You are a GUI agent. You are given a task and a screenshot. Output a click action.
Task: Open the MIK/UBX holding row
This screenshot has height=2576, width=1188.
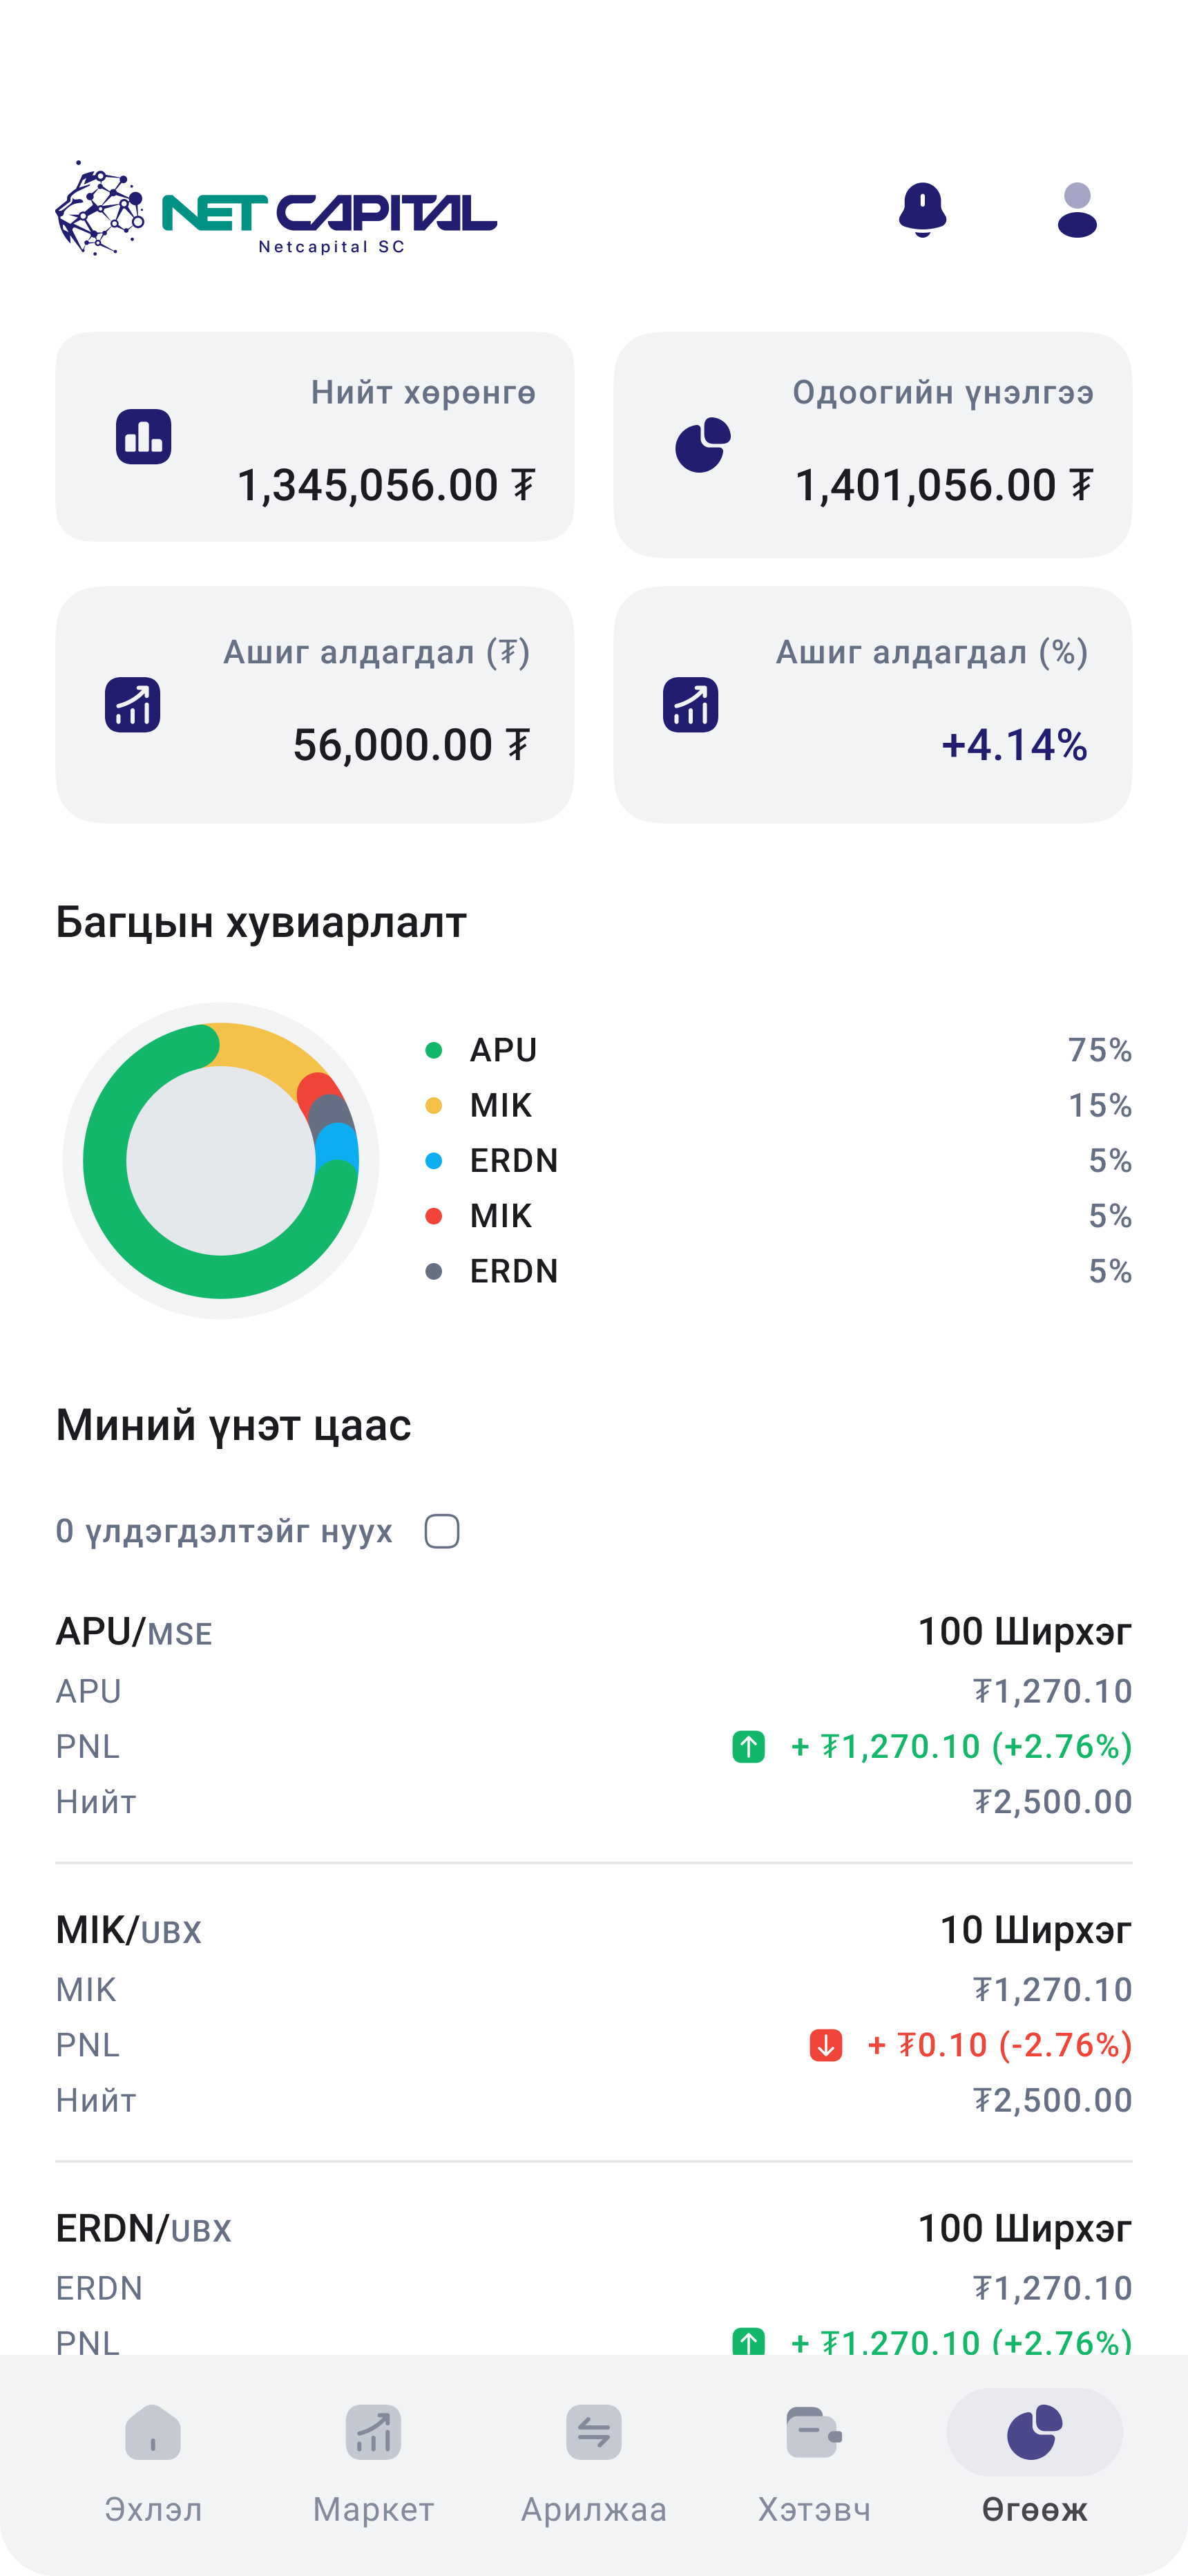point(594,2015)
